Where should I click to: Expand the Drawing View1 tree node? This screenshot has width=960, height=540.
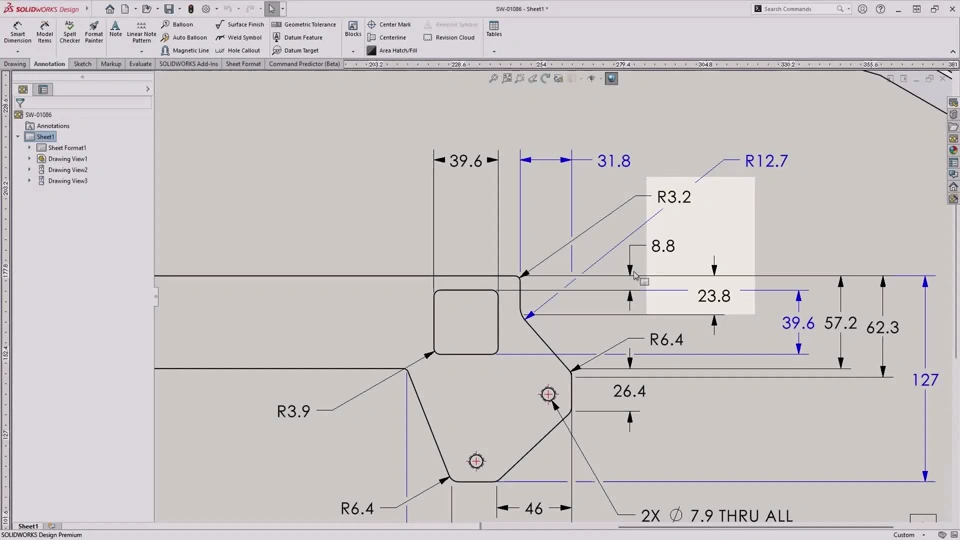[x=30, y=159]
